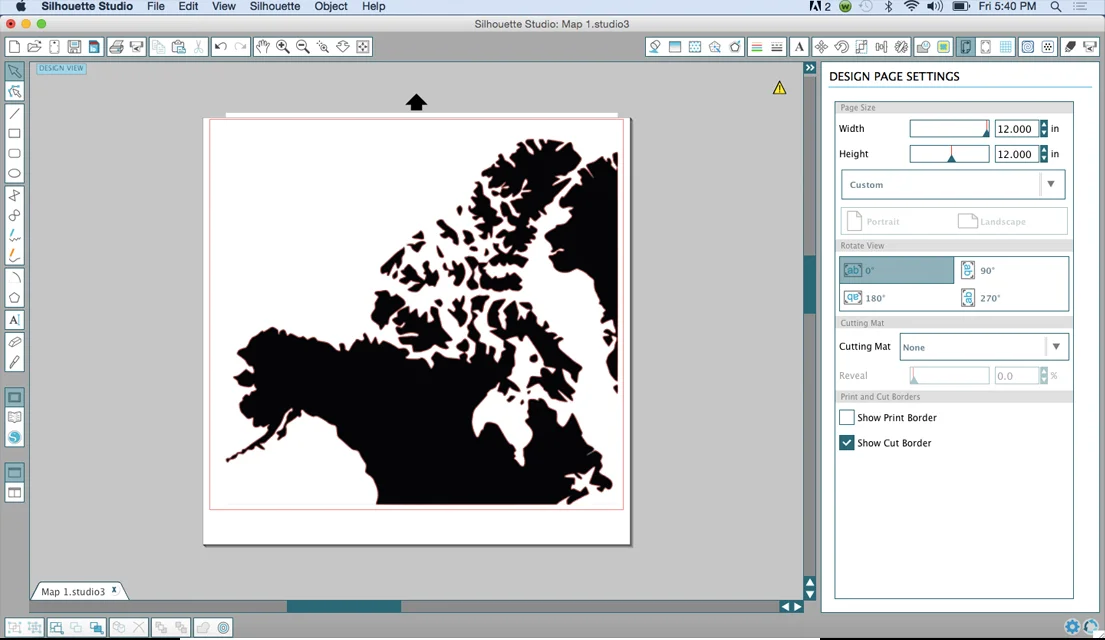This screenshot has width=1105, height=640.
Task: Open the Object menu
Action: click(x=331, y=6)
